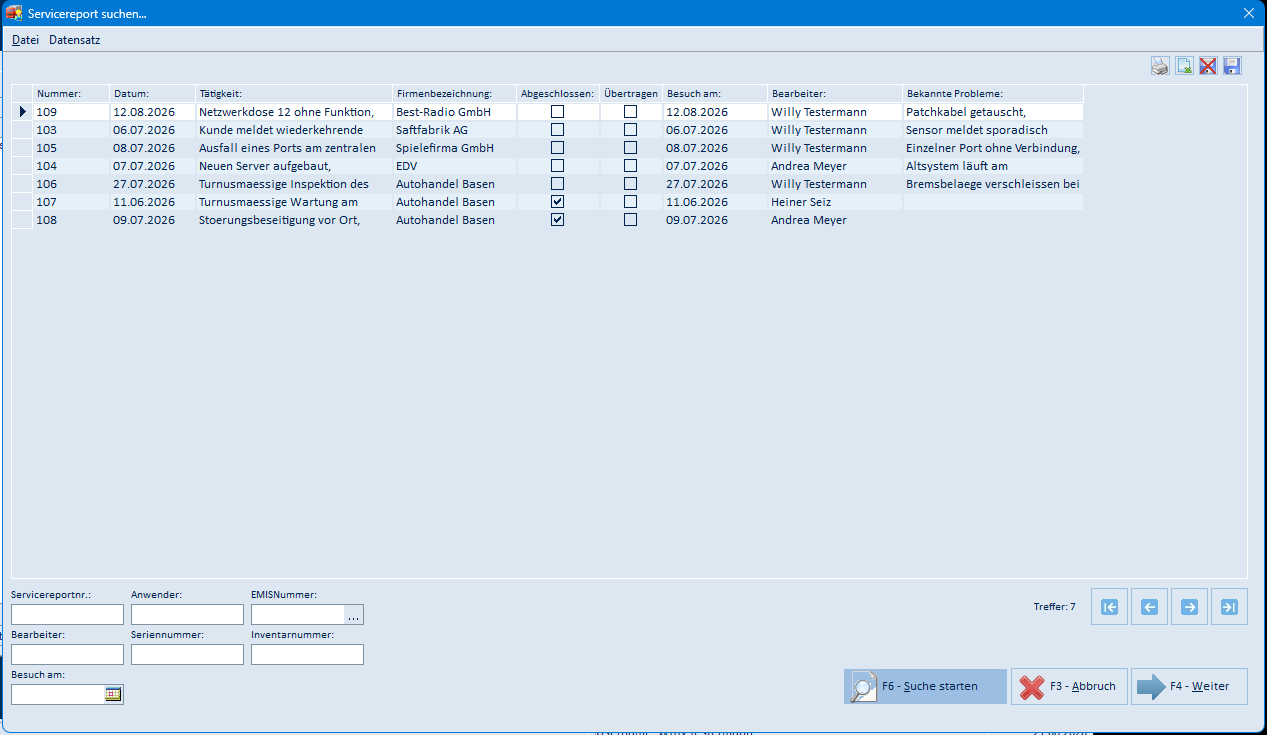Image resolution: width=1267 pixels, height=735 pixels.
Task: Open the calendar picker for Besuch am
Action: pos(113,694)
